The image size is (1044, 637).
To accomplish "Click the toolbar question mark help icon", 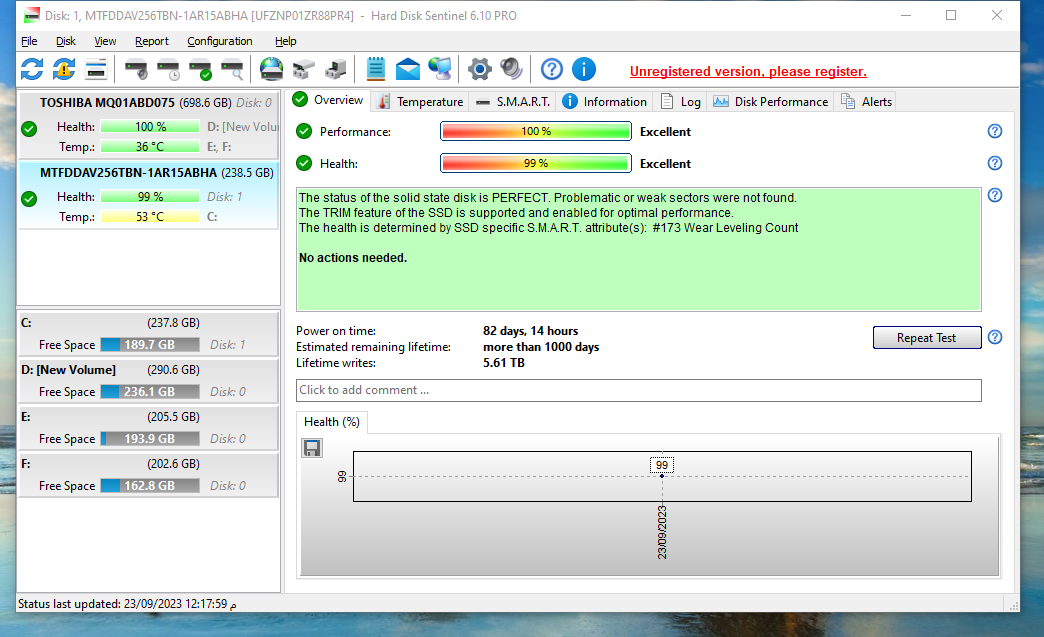I will click(x=551, y=69).
